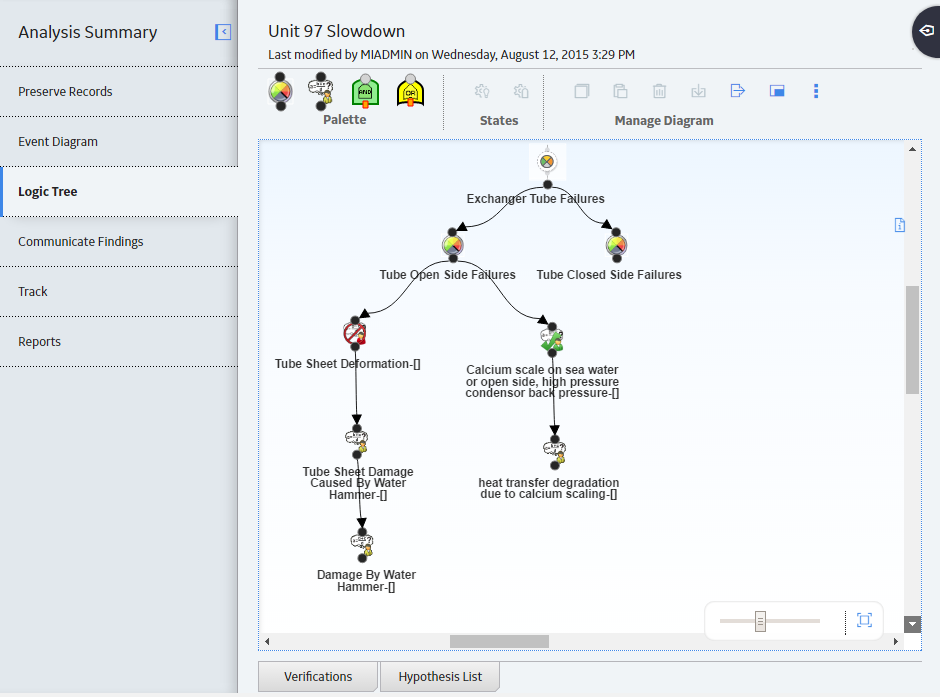
Task: Click the vertical scrollbar up arrow
Action: [x=912, y=149]
